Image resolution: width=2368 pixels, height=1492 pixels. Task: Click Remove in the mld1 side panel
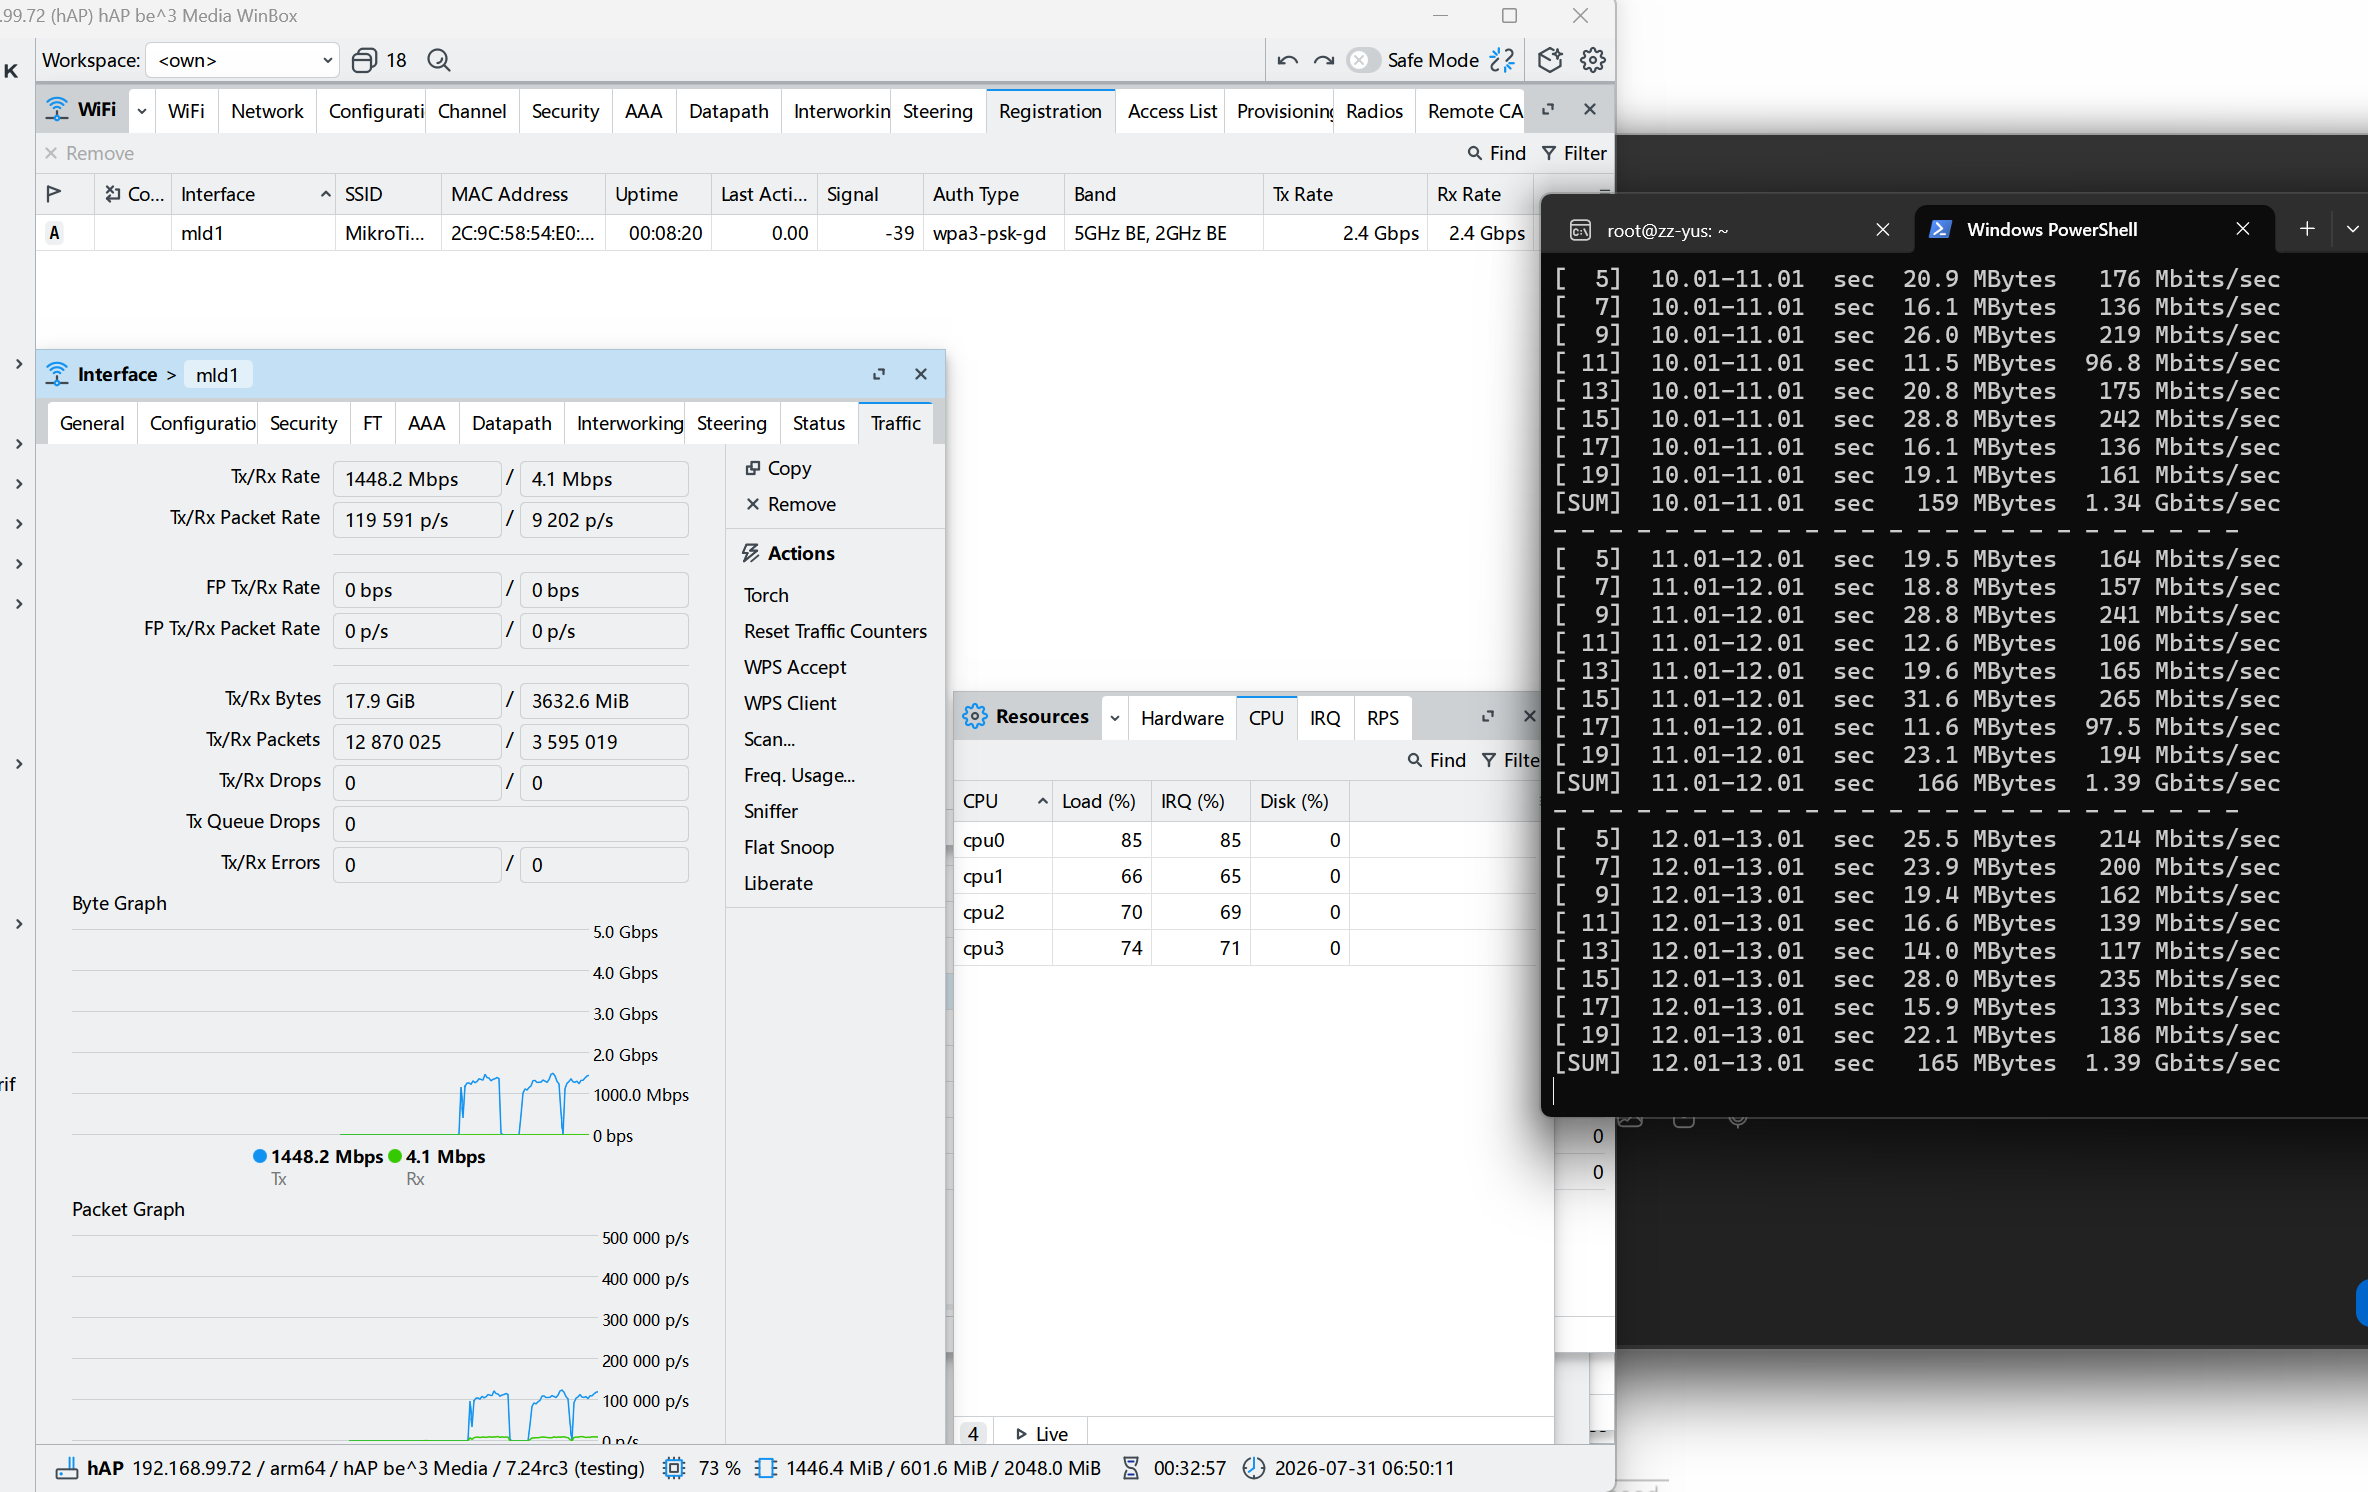click(790, 504)
